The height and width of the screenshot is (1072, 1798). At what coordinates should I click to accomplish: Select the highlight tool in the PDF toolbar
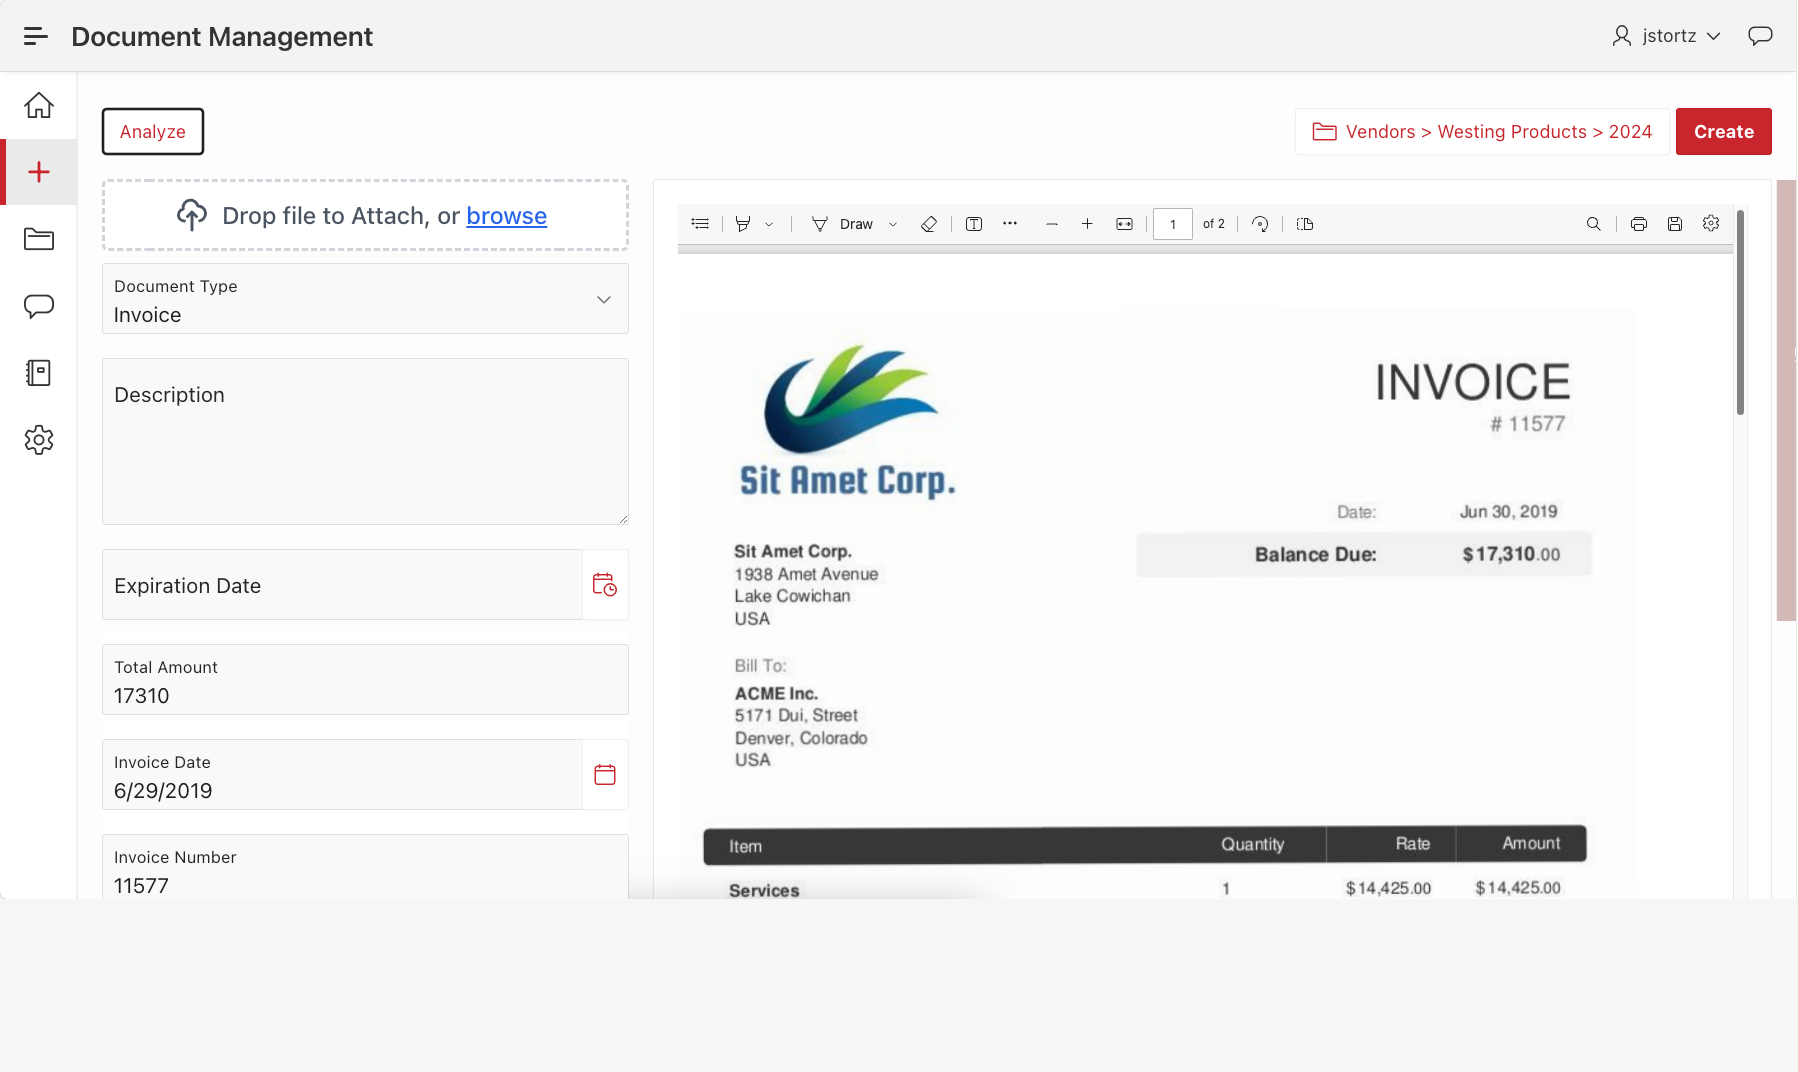tap(743, 224)
